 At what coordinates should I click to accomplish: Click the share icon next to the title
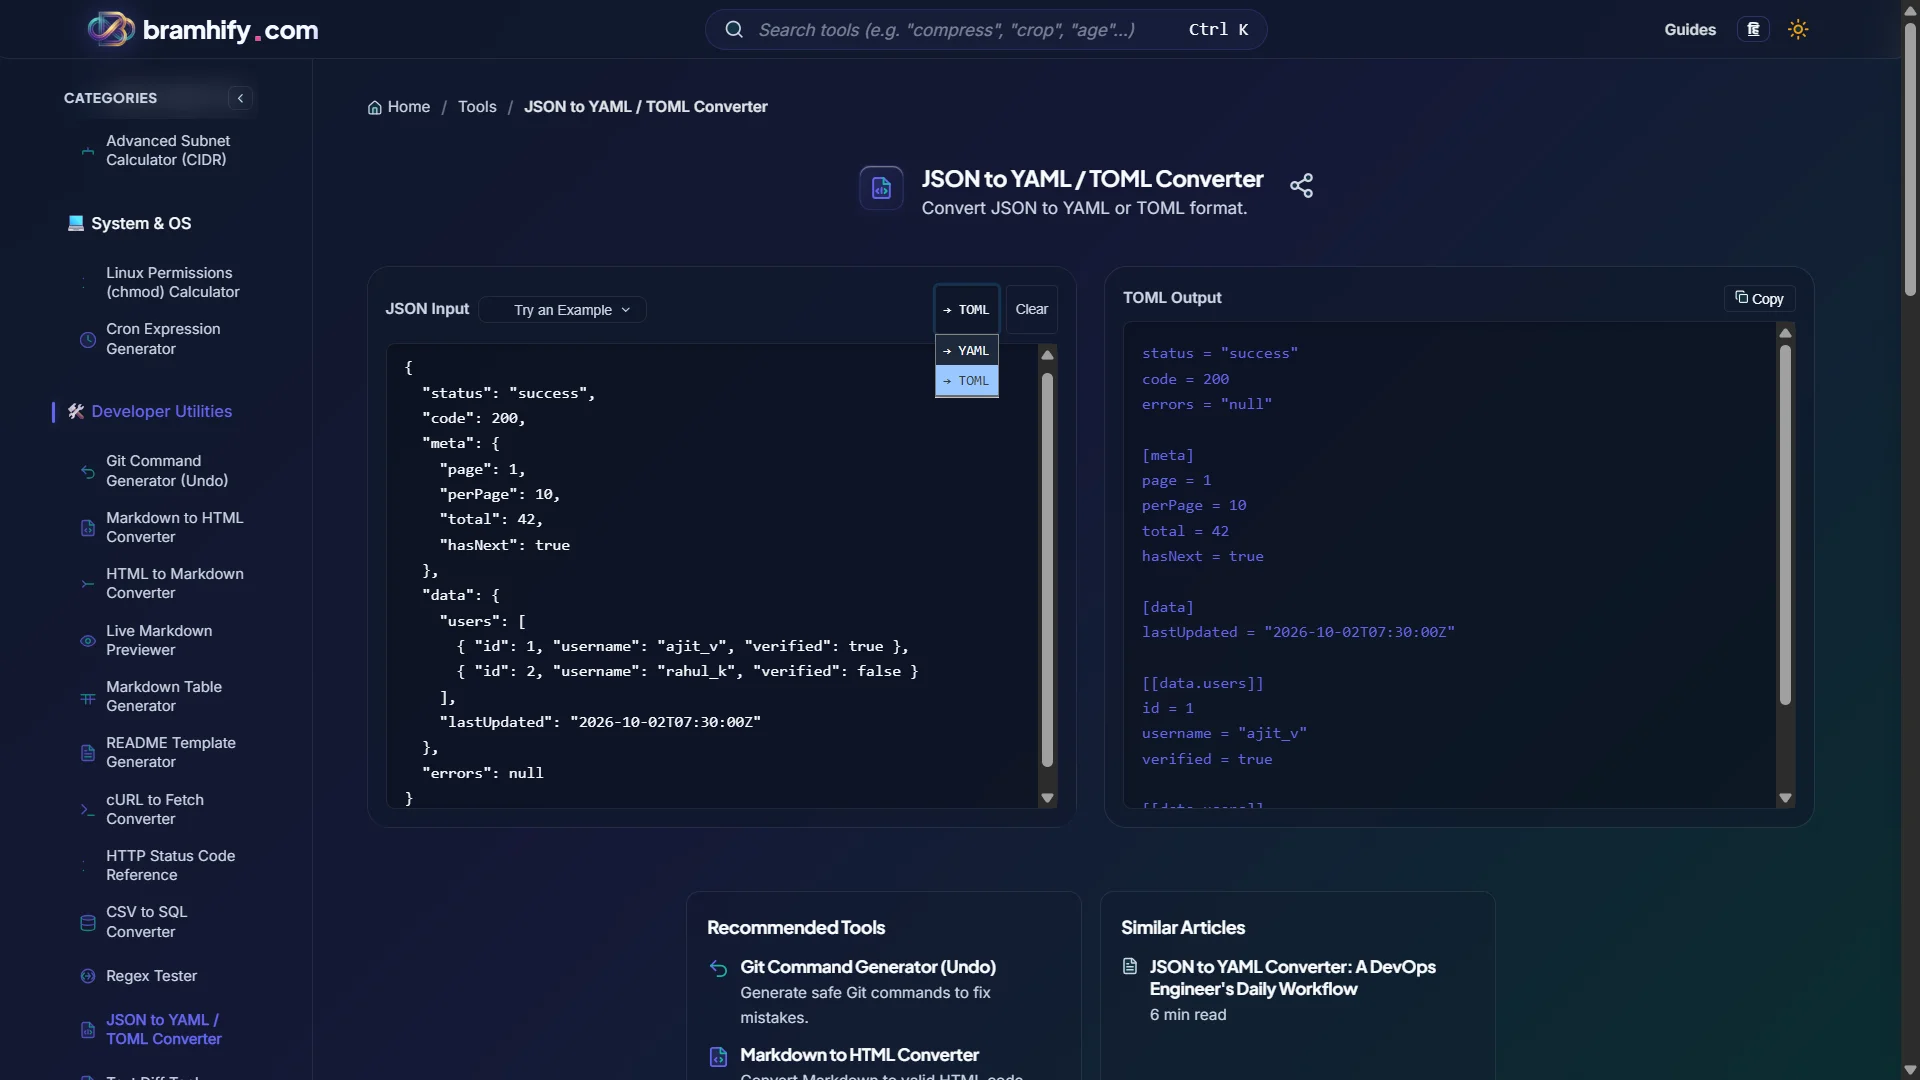click(x=1301, y=186)
